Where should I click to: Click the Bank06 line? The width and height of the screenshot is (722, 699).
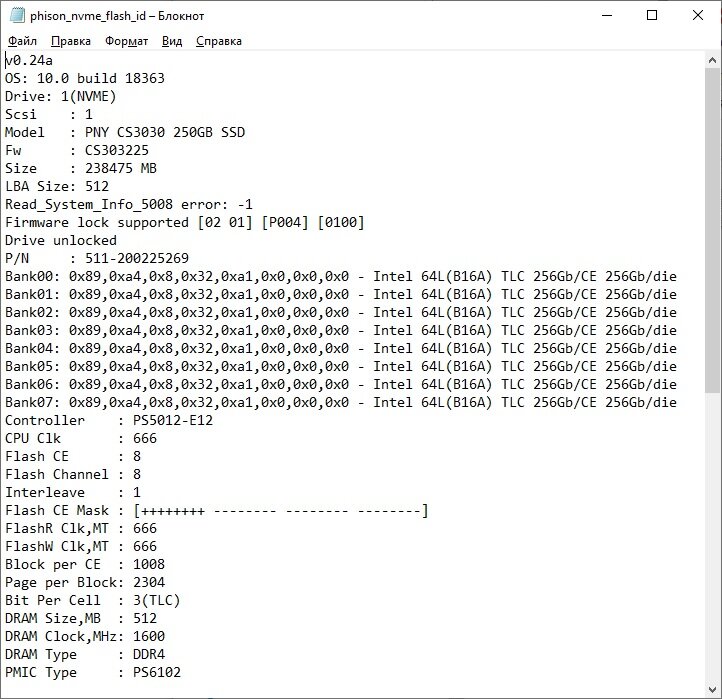(x=341, y=384)
